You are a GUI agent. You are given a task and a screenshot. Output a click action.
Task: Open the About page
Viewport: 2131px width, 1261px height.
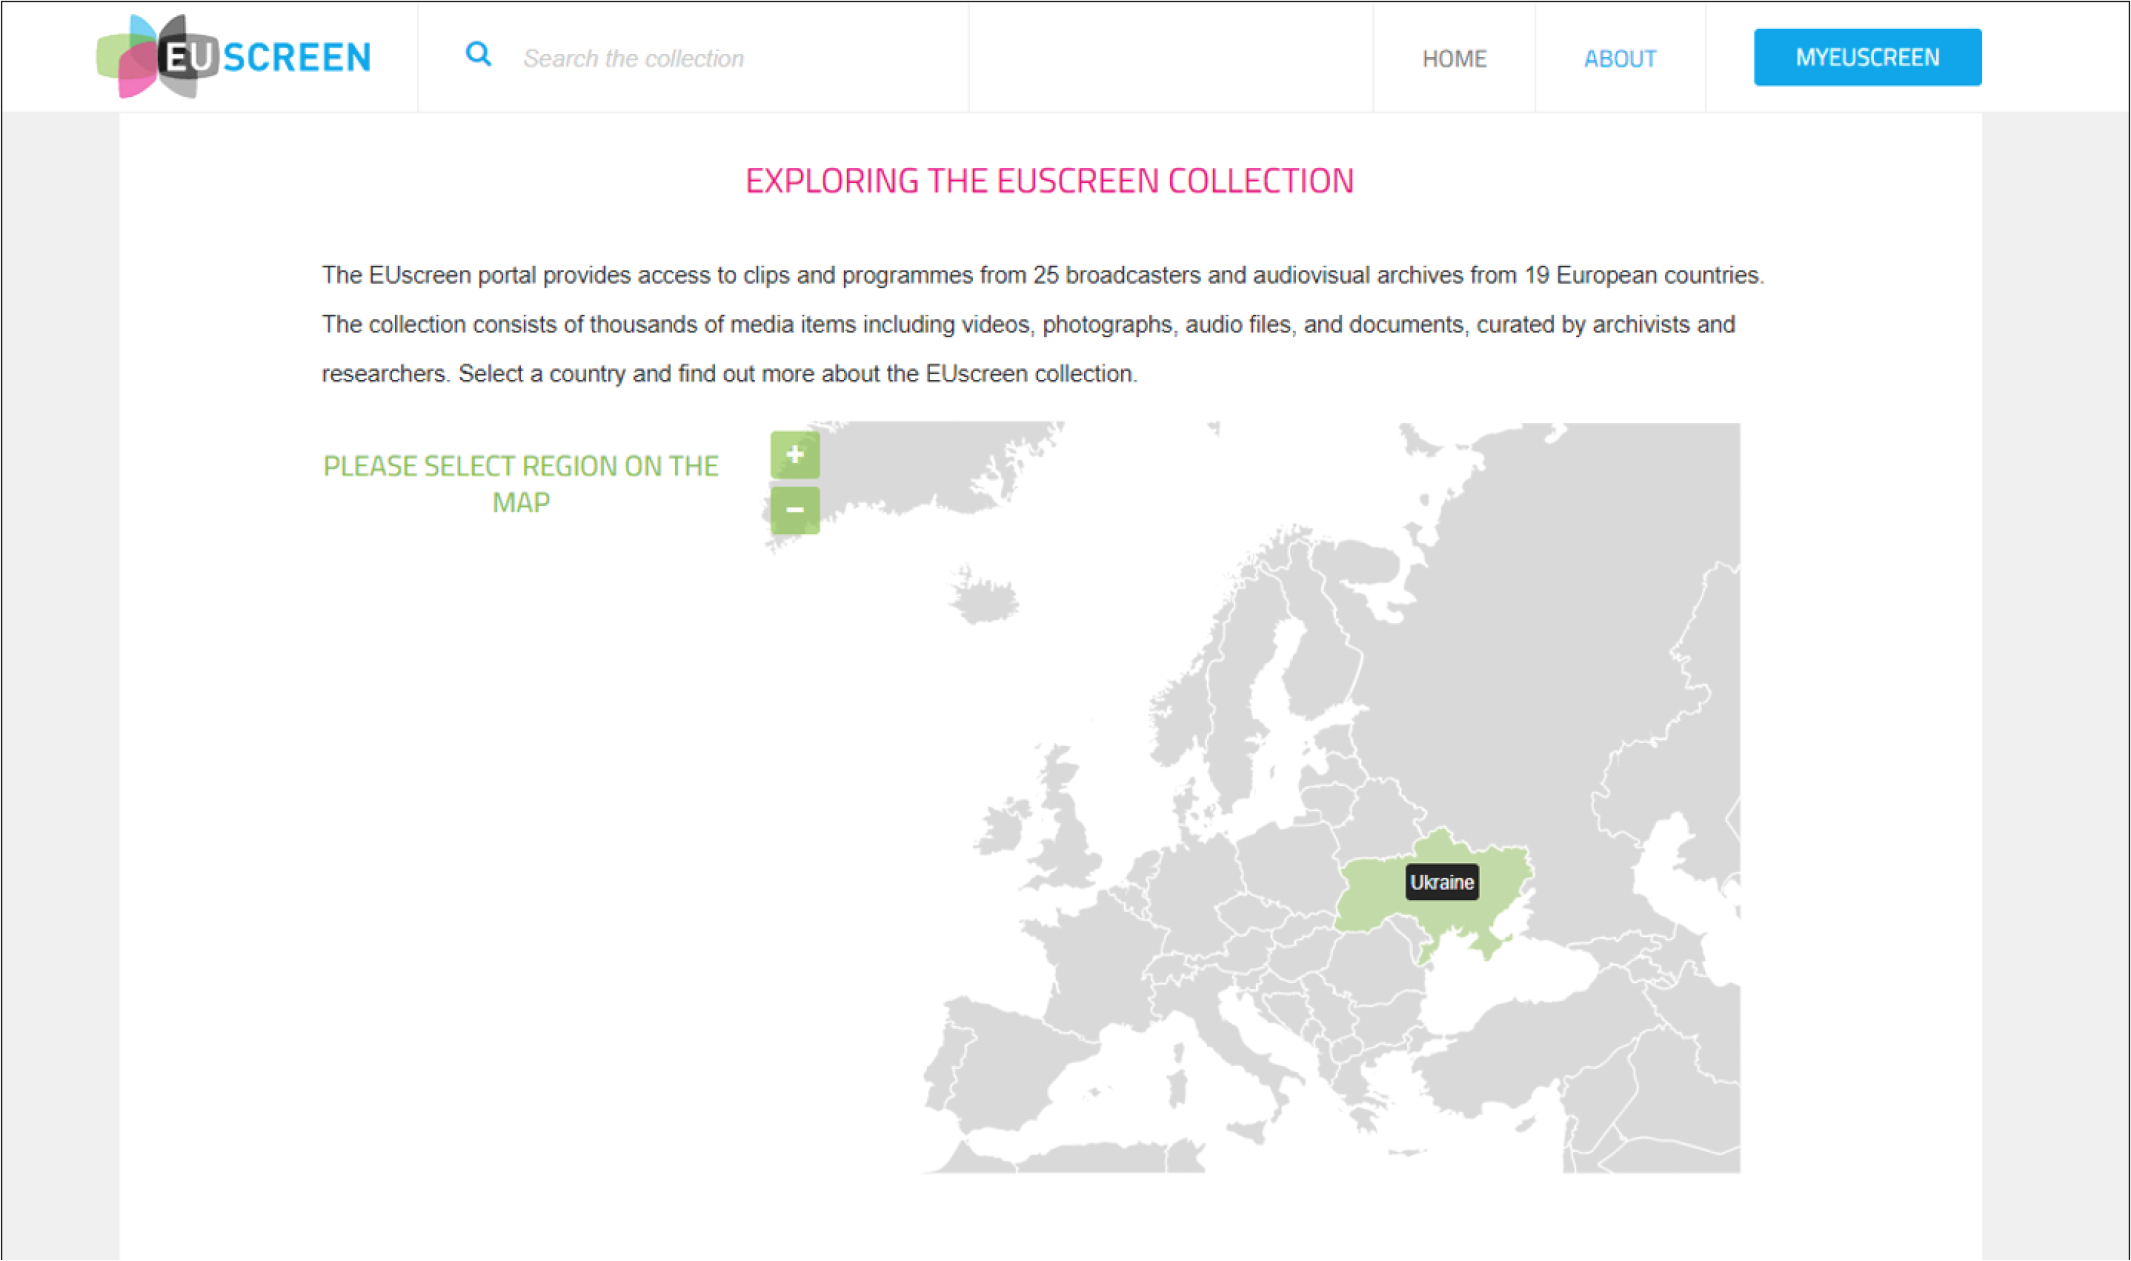click(x=1620, y=59)
